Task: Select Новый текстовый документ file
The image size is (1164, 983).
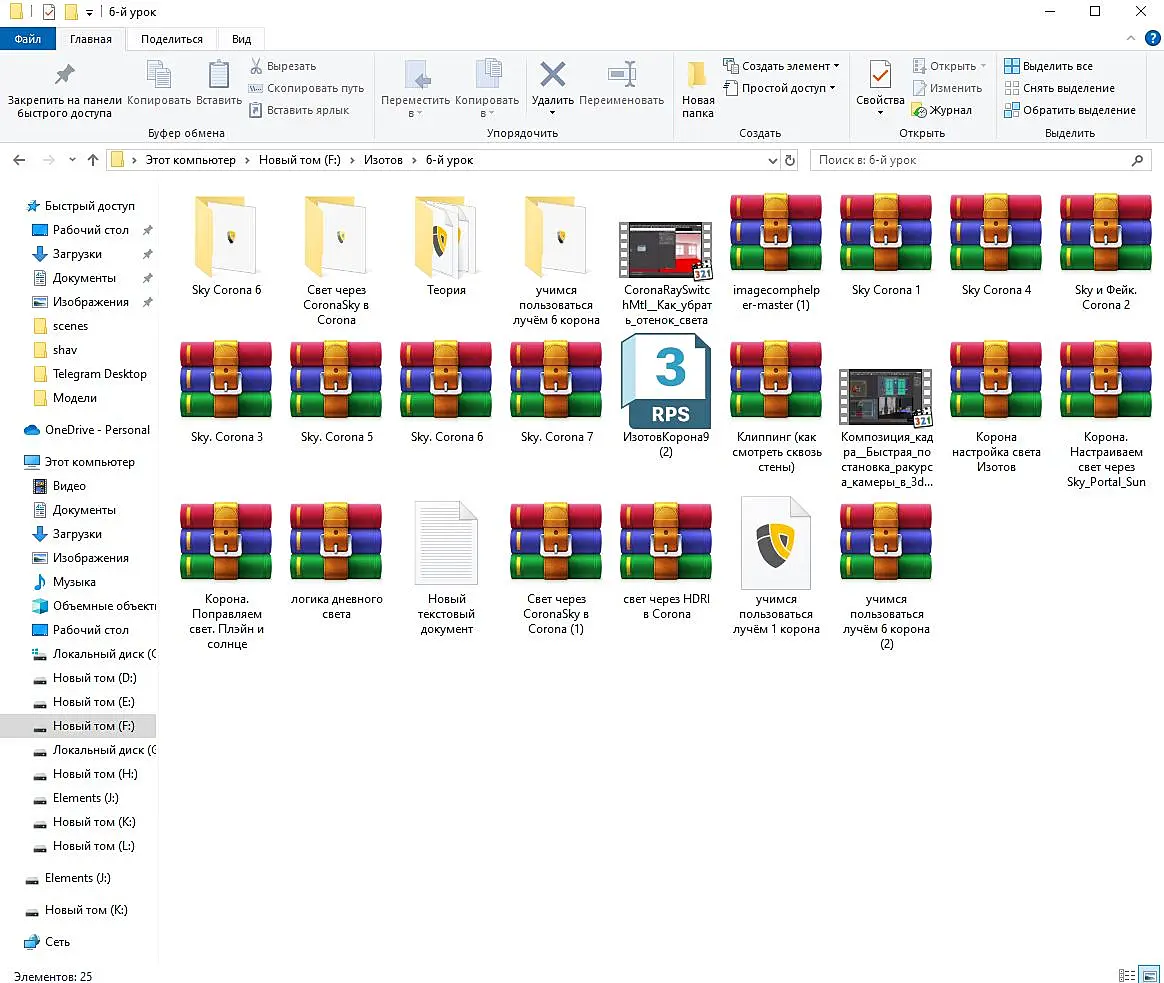Action: click(x=446, y=568)
